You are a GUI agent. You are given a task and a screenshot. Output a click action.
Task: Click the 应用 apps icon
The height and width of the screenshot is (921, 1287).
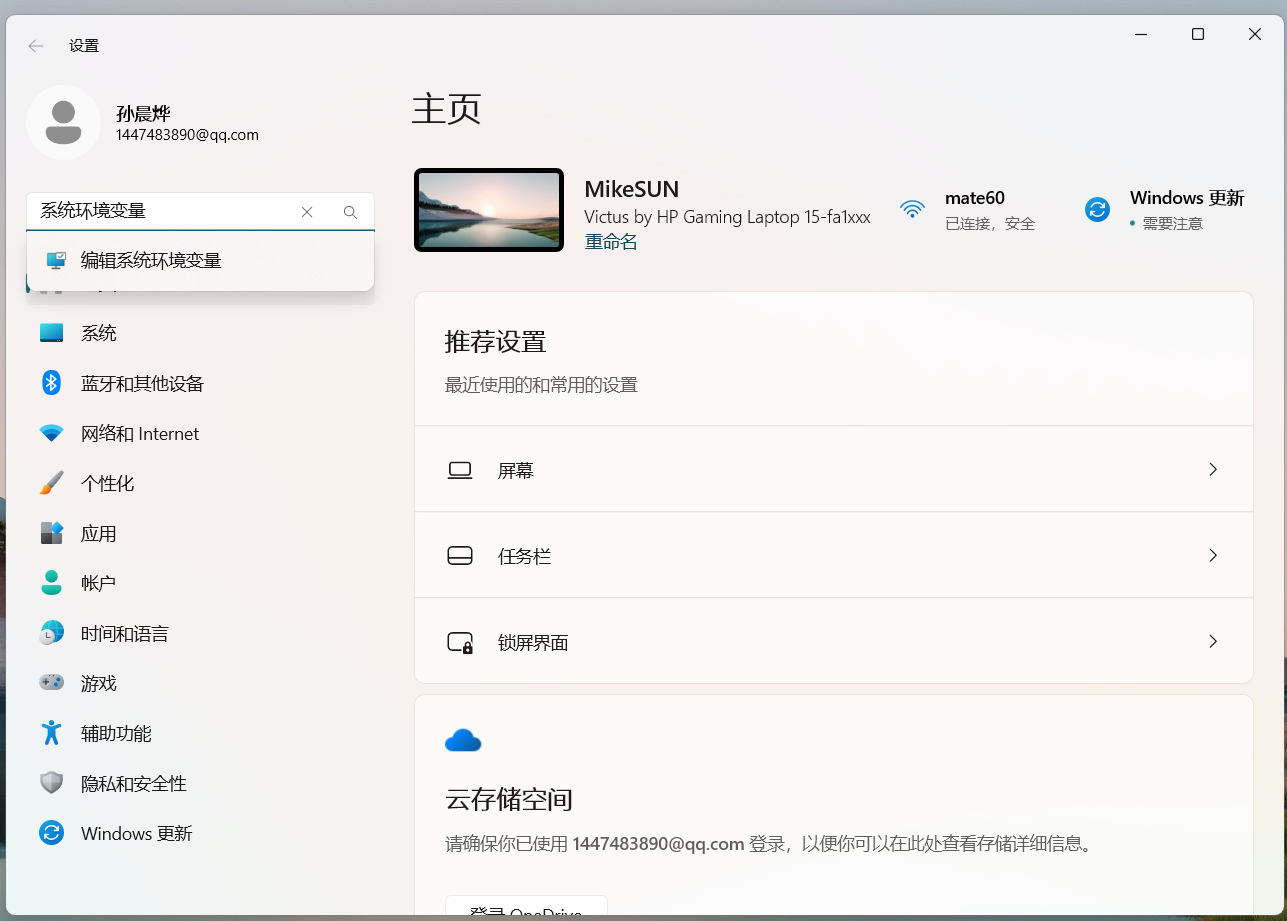(51, 533)
